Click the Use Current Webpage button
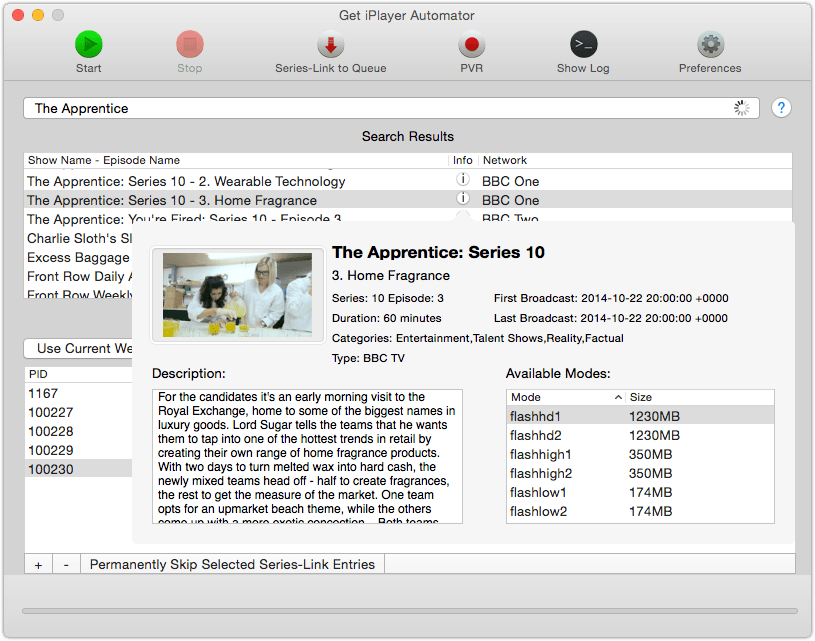 pyautogui.click(x=78, y=348)
